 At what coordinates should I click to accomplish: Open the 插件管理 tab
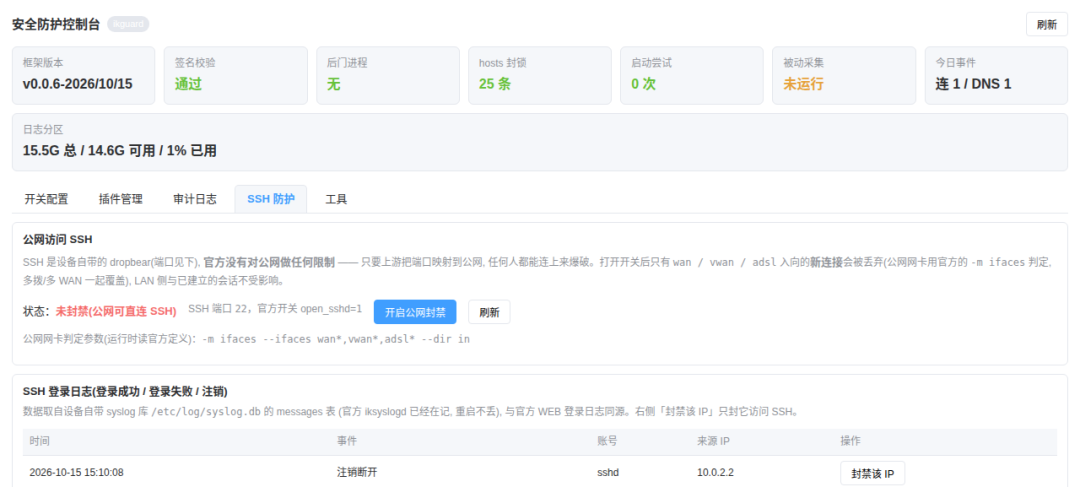point(121,199)
